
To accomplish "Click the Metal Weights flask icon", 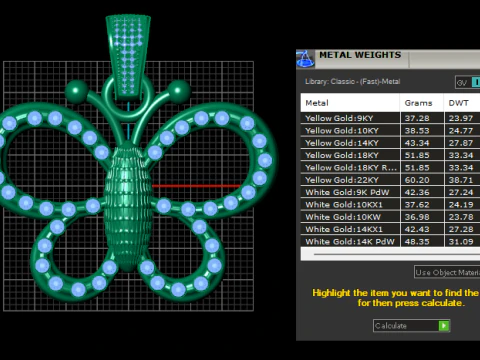I will 305,59.
